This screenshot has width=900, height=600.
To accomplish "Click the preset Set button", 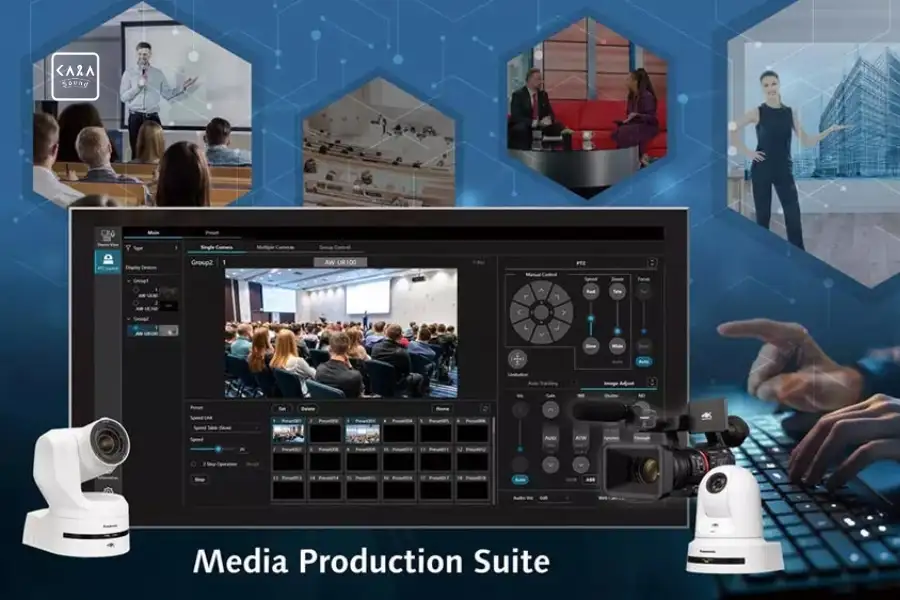I will [x=282, y=408].
